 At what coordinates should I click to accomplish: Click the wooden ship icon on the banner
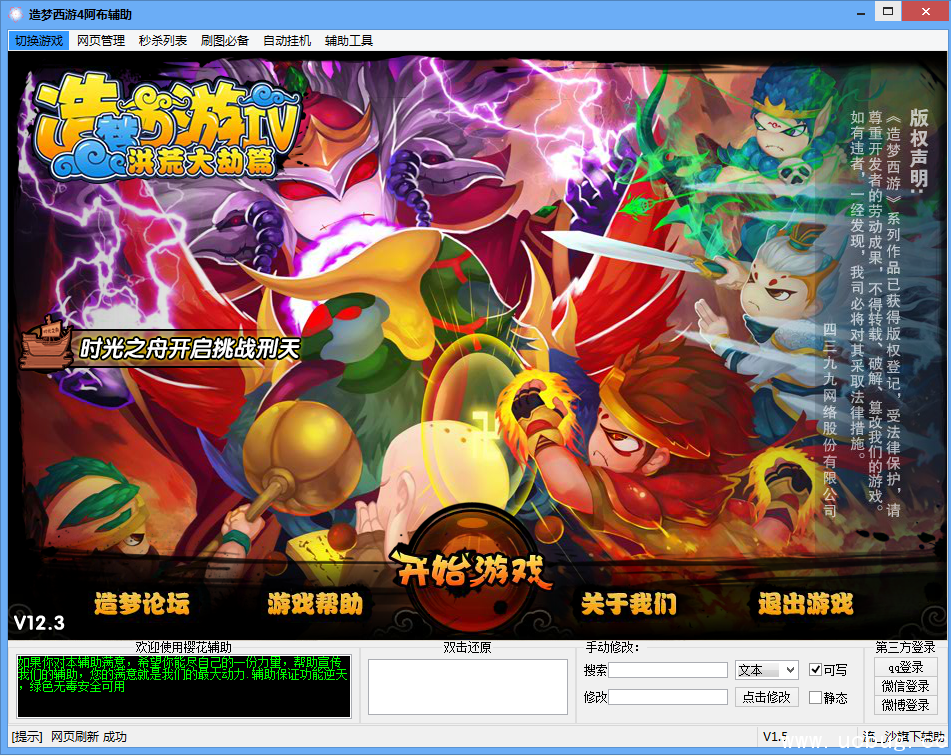pyautogui.click(x=47, y=344)
